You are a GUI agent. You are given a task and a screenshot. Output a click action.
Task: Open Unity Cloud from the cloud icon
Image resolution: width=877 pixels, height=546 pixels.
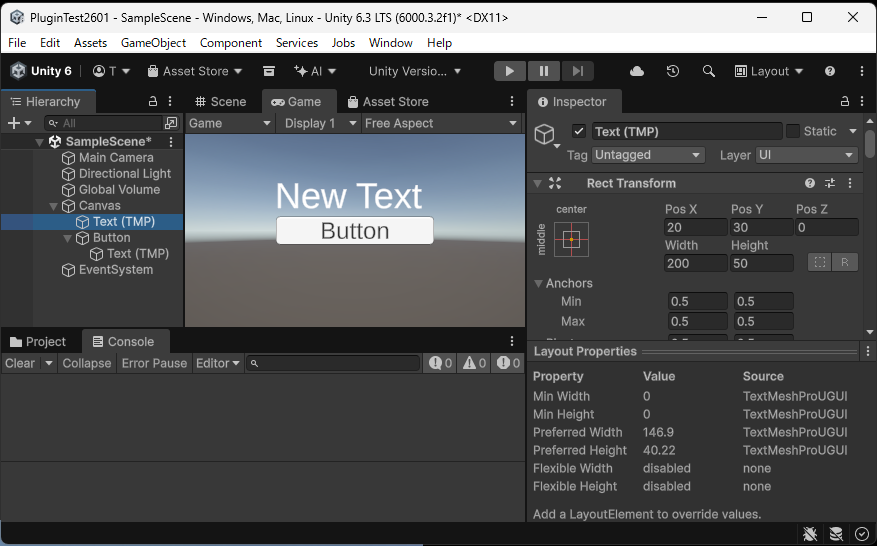pos(637,71)
